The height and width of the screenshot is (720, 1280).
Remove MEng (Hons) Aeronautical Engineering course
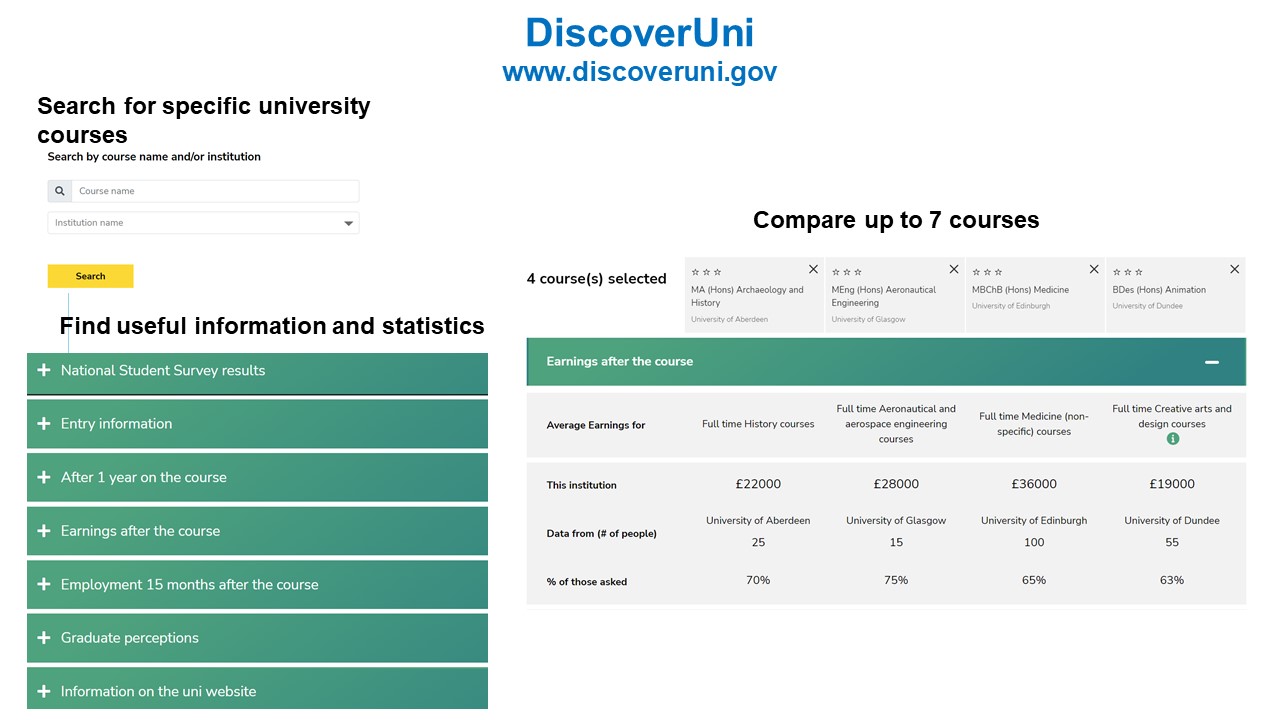coord(954,269)
